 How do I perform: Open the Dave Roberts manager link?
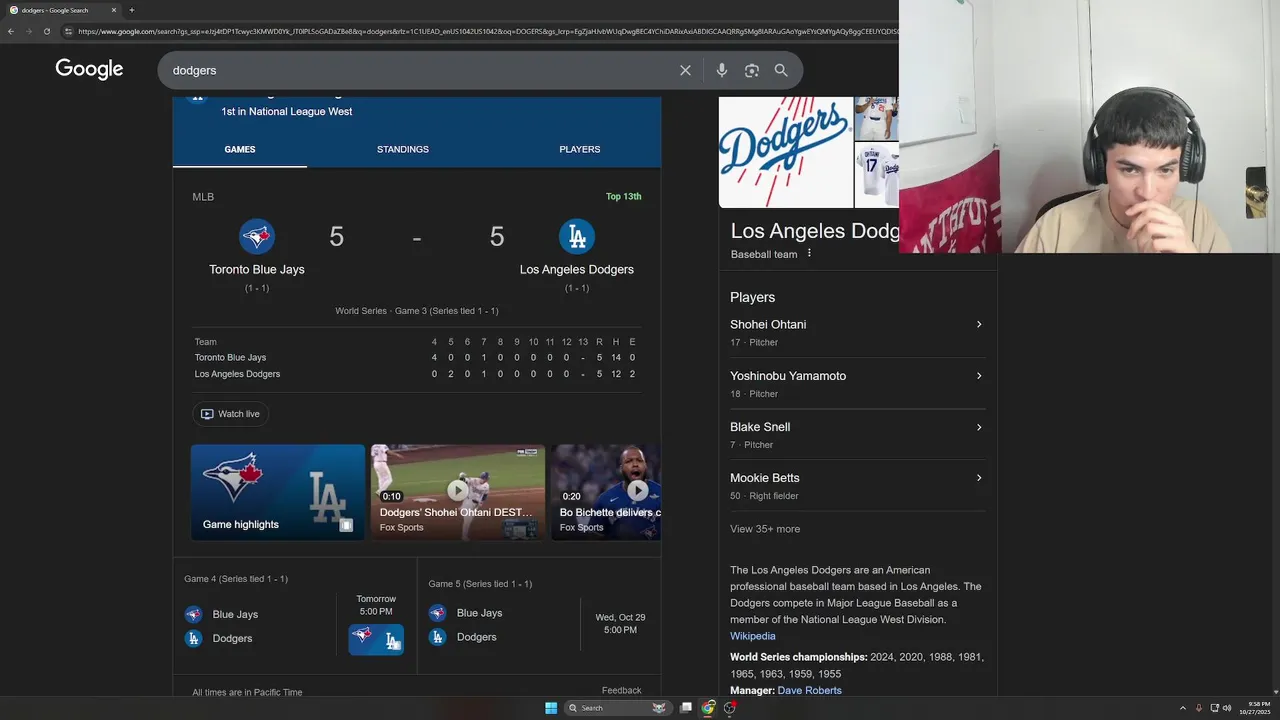point(809,690)
